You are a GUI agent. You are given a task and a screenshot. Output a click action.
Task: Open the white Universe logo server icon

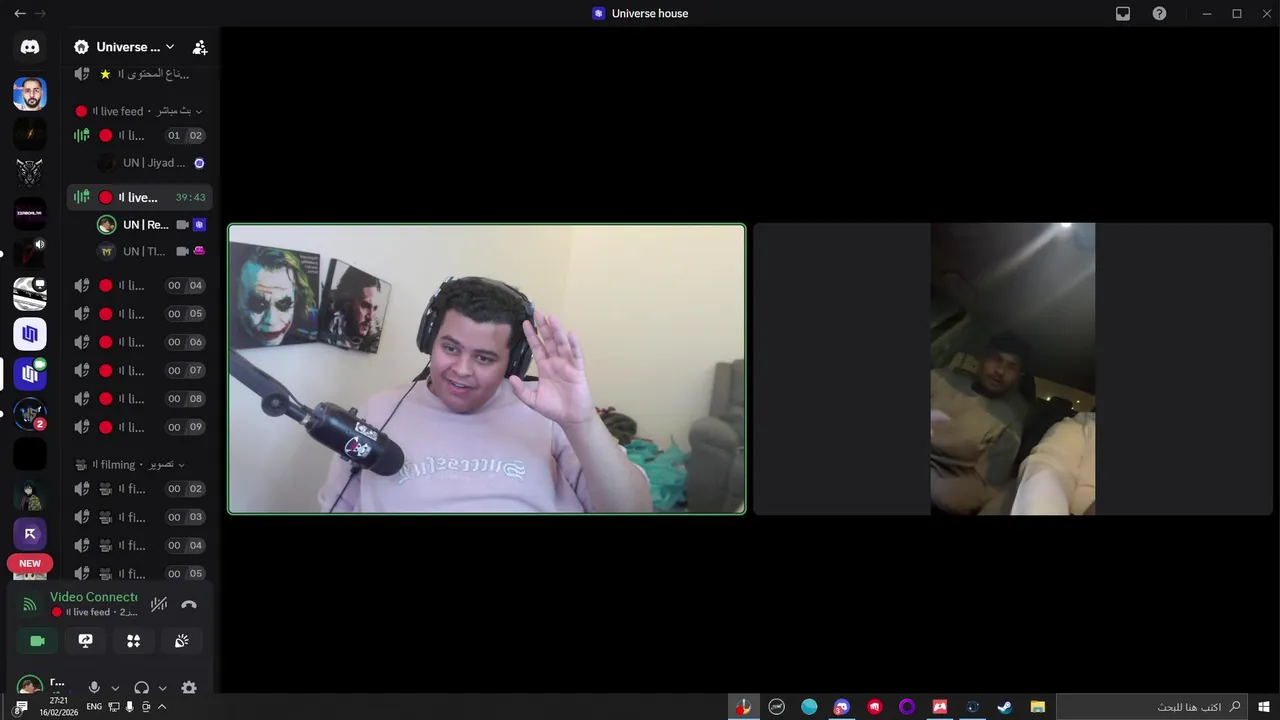click(30, 334)
